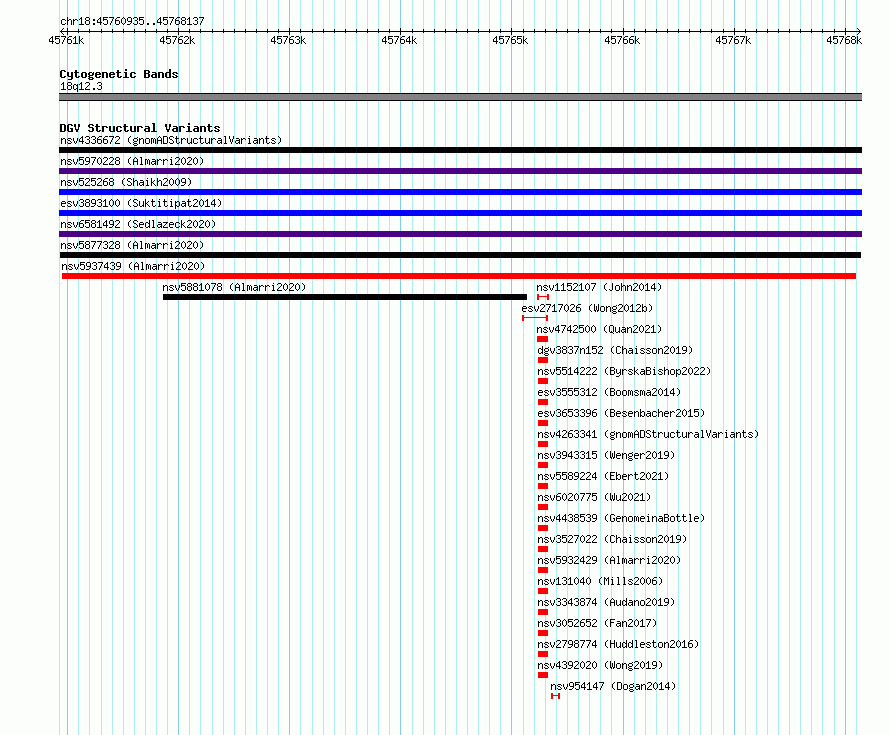Click the tiny nsv954147 red marker
Viewport: 890px width, 735px height.
click(555, 696)
